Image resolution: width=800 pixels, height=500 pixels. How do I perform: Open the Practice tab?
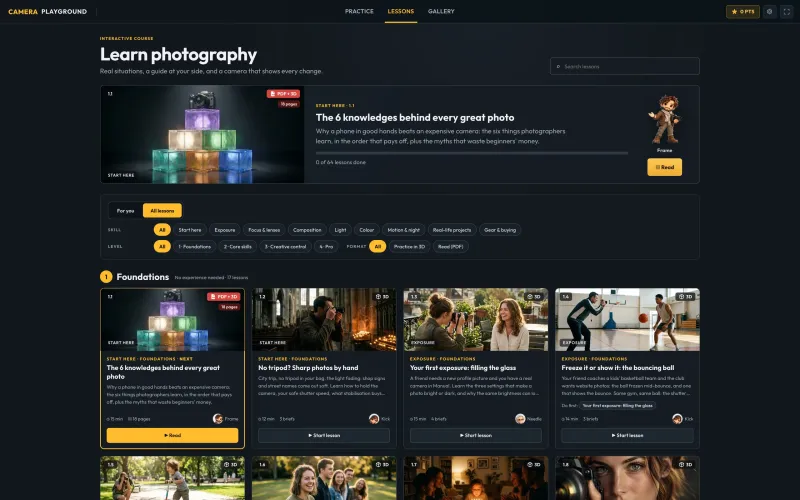point(359,11)
